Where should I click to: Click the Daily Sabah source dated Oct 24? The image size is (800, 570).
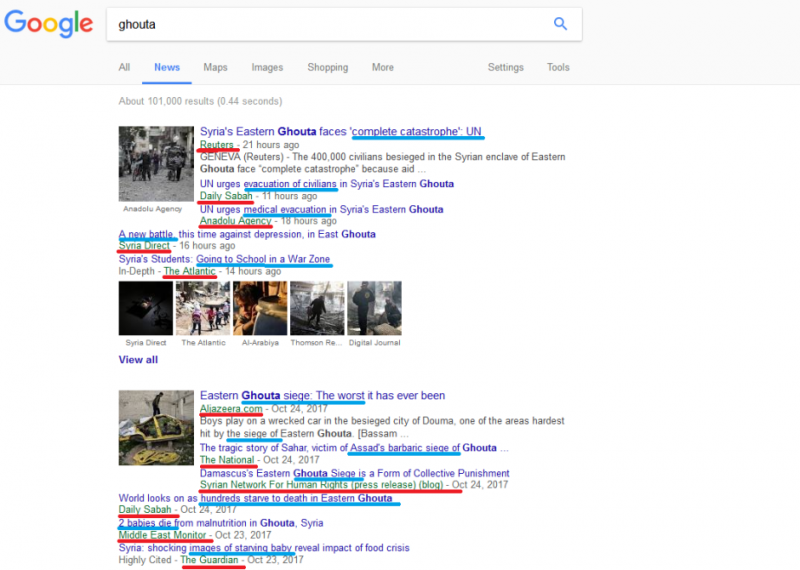(145, 510)
